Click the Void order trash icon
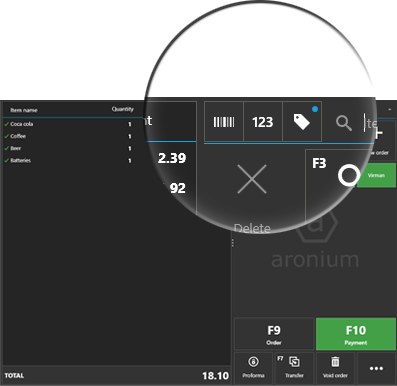Image resolution: width=397 pixels, height=386 pixels. click(x=335, y=362)
